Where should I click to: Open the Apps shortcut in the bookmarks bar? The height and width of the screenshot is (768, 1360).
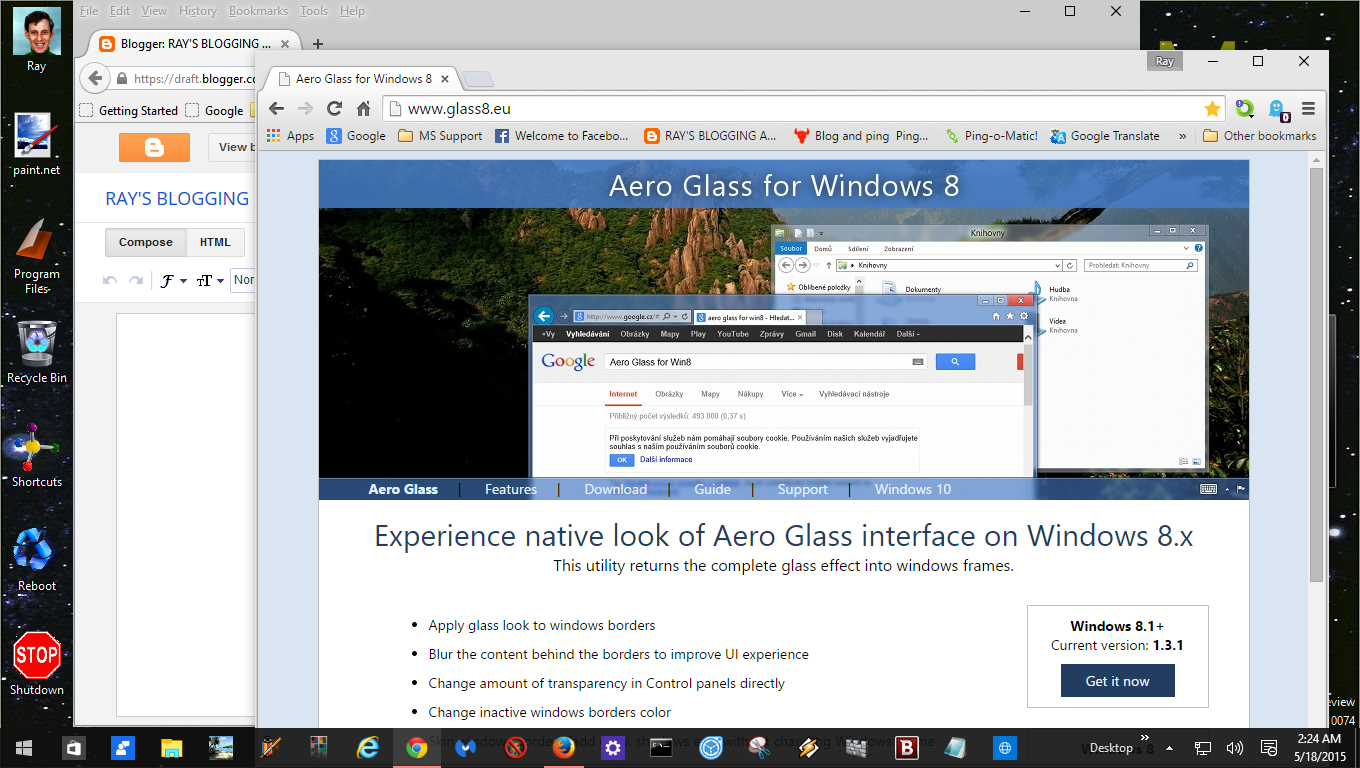click(x=290, y=136)
